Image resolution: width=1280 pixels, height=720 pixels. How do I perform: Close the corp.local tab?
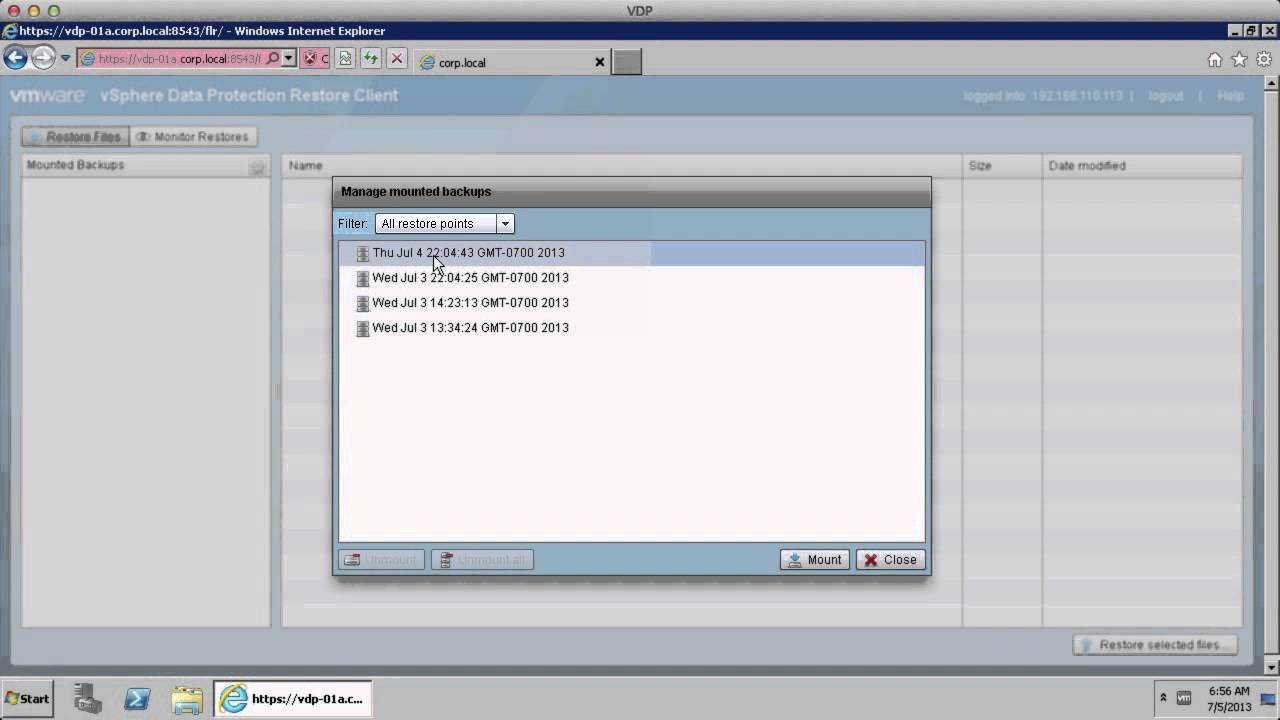click(x=600, y=62)
